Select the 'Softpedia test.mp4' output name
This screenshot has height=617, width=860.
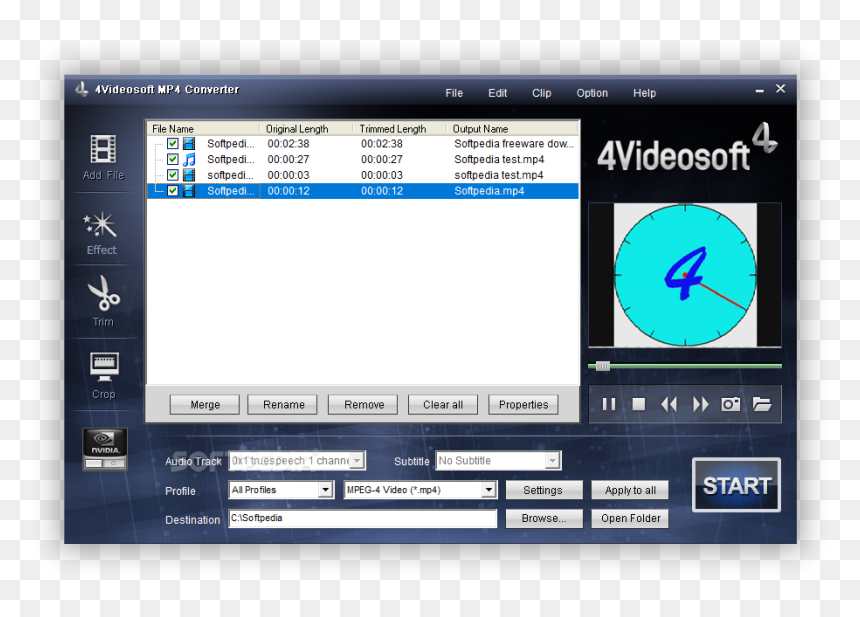click(499, 160)
